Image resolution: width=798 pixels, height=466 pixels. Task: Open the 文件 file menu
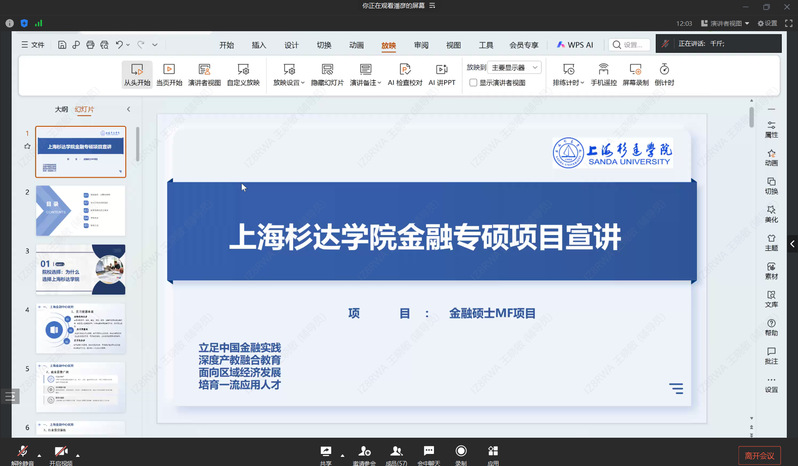pos(33,45)
